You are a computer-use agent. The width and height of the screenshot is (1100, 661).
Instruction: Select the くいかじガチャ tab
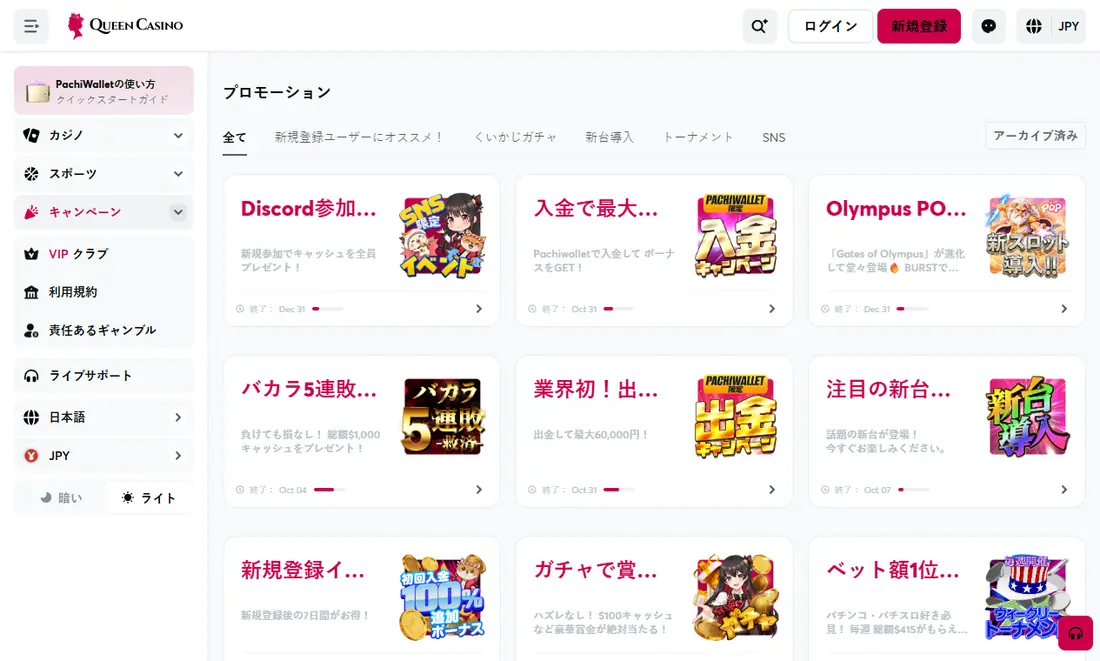click(x=515, y=138)
